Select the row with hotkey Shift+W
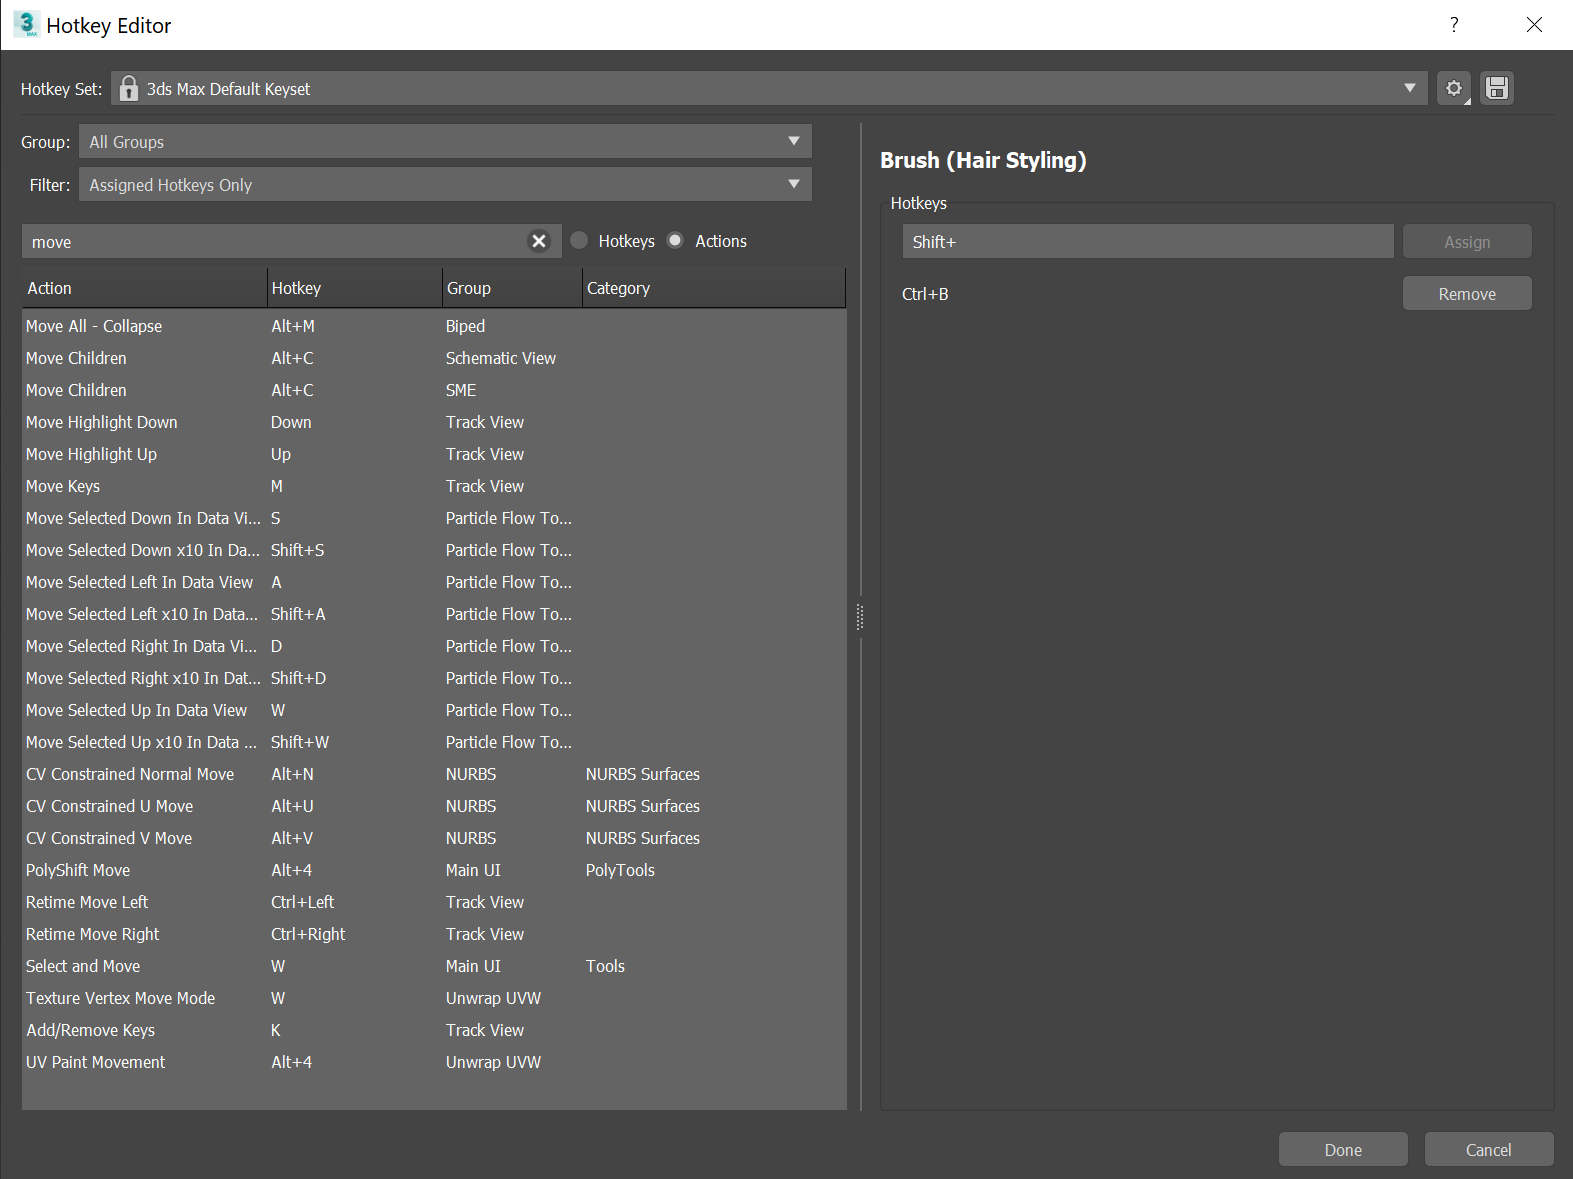Image resolution: width=1573 pixels, height=1179 pixels. pyautogui.click(x=434, y=742)
